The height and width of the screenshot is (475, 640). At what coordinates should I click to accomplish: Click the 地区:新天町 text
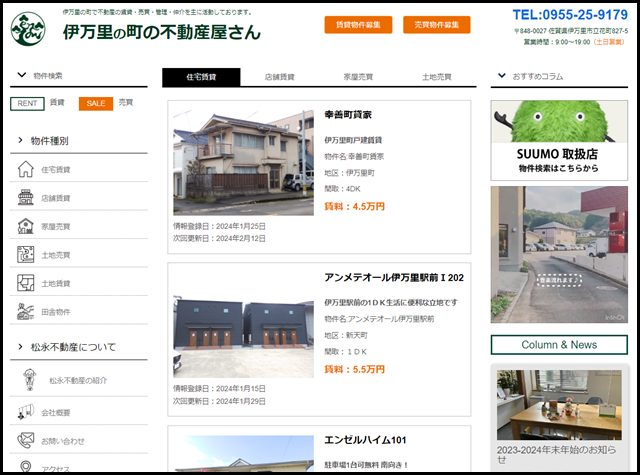346,335
